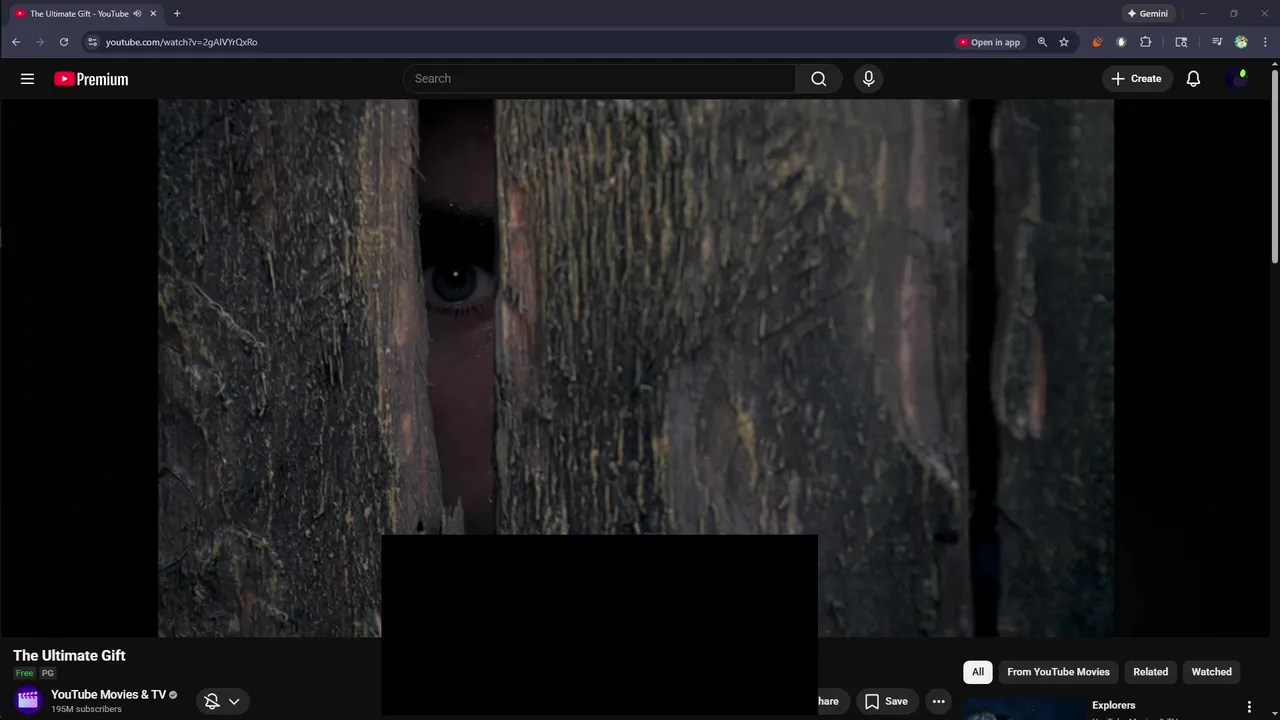View site information icon in address bar

pos(92,42)
